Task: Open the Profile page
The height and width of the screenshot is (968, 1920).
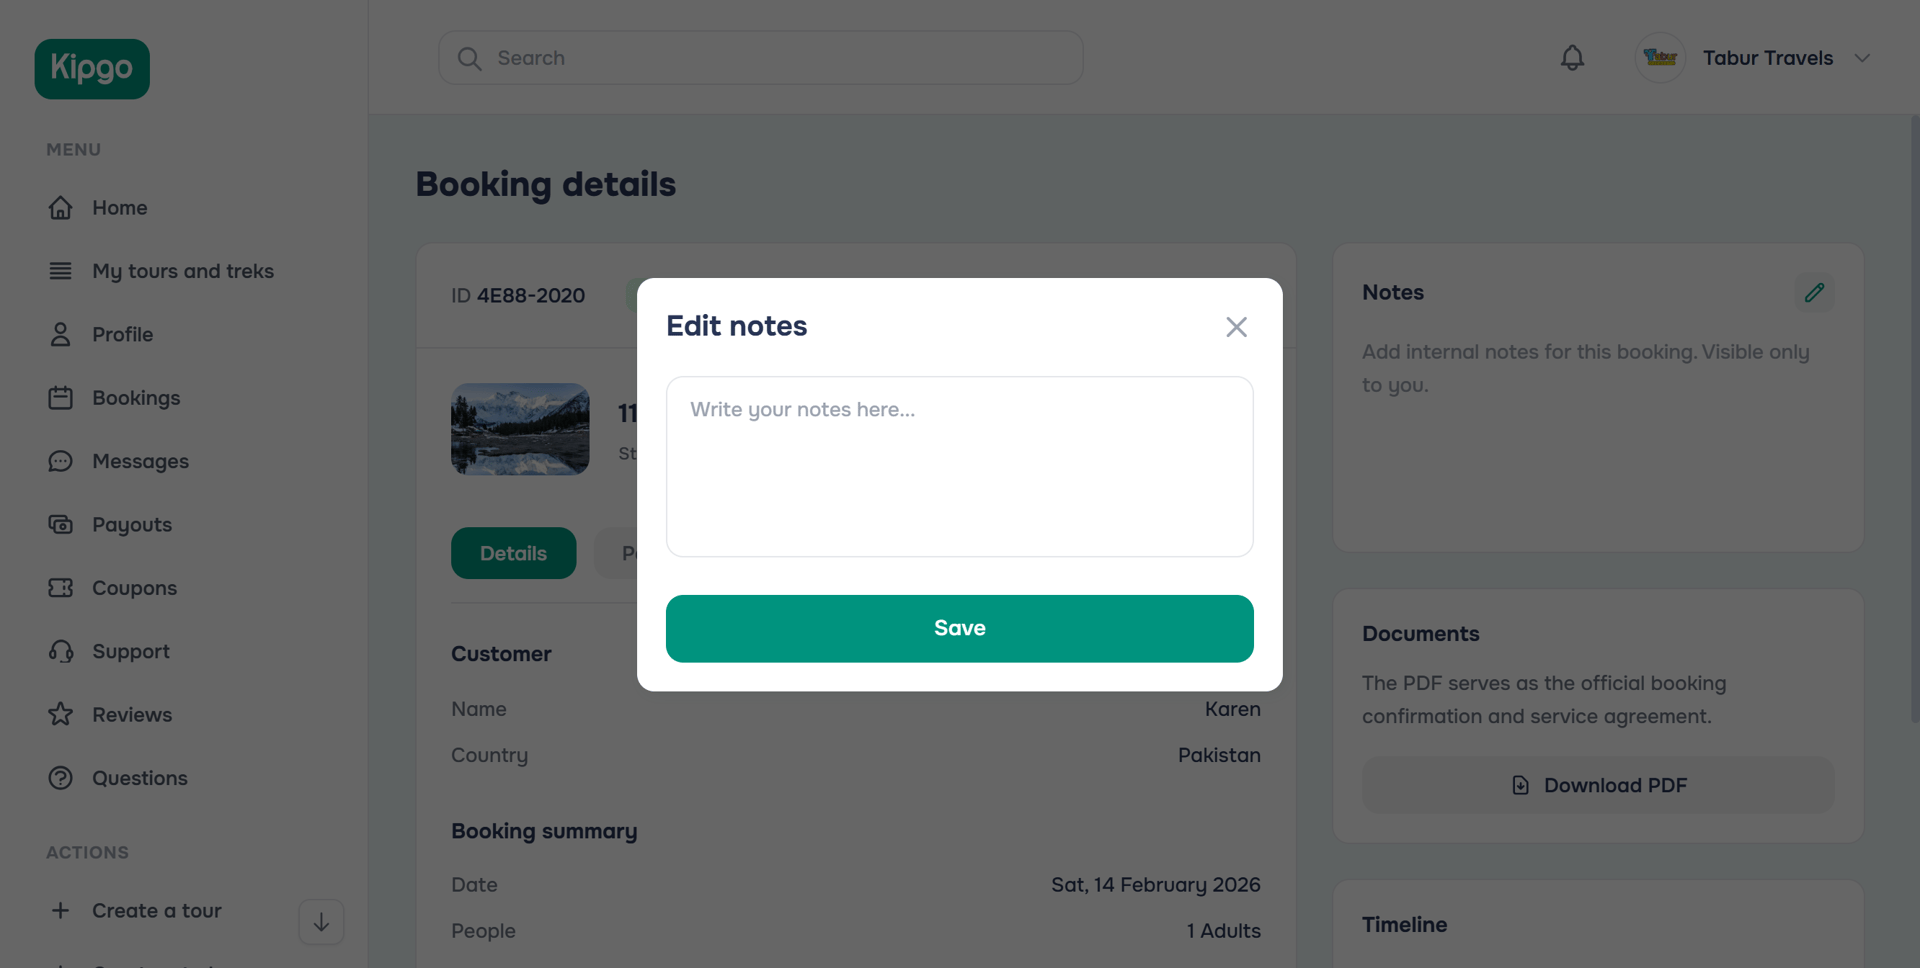Action: [x=122, y=334]
